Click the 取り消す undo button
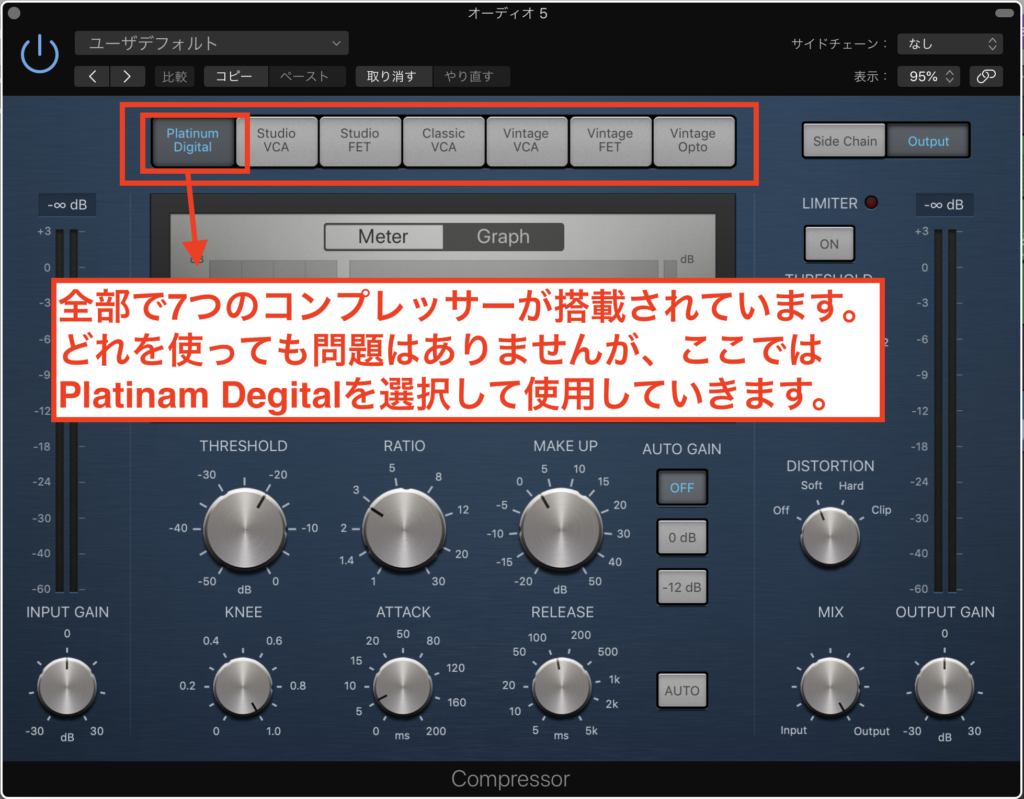This screenshot has height=799, width=1024. click(x=392, y=76)
